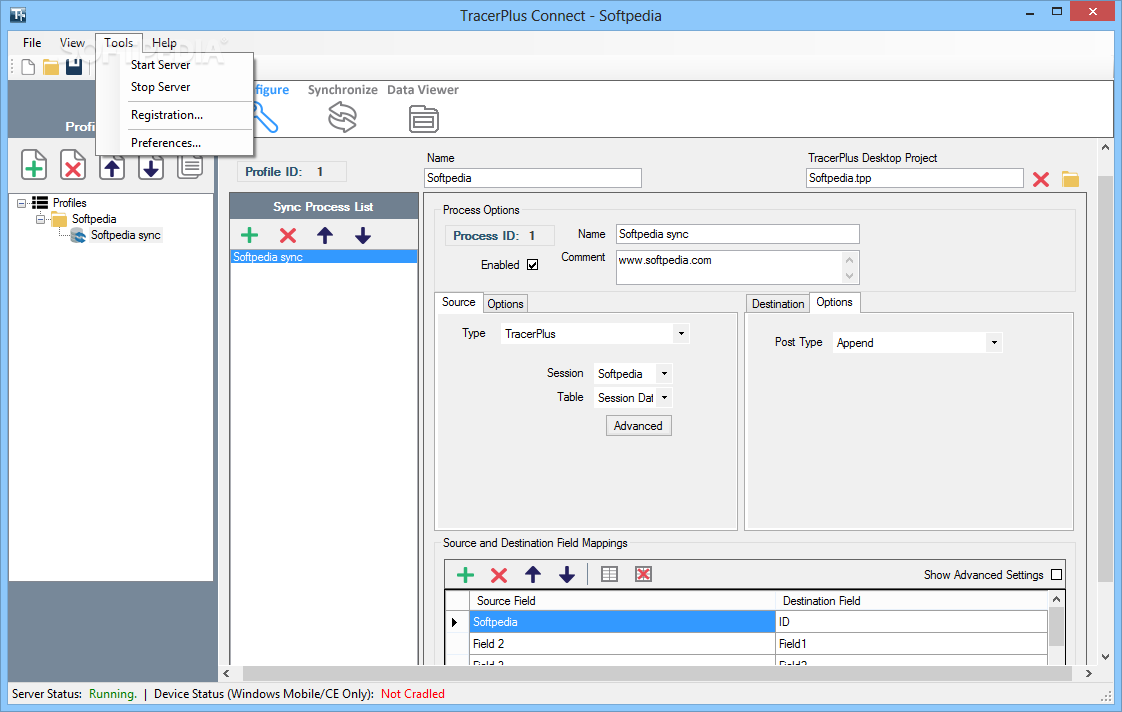Click the profile Name input field

(532, 178)
